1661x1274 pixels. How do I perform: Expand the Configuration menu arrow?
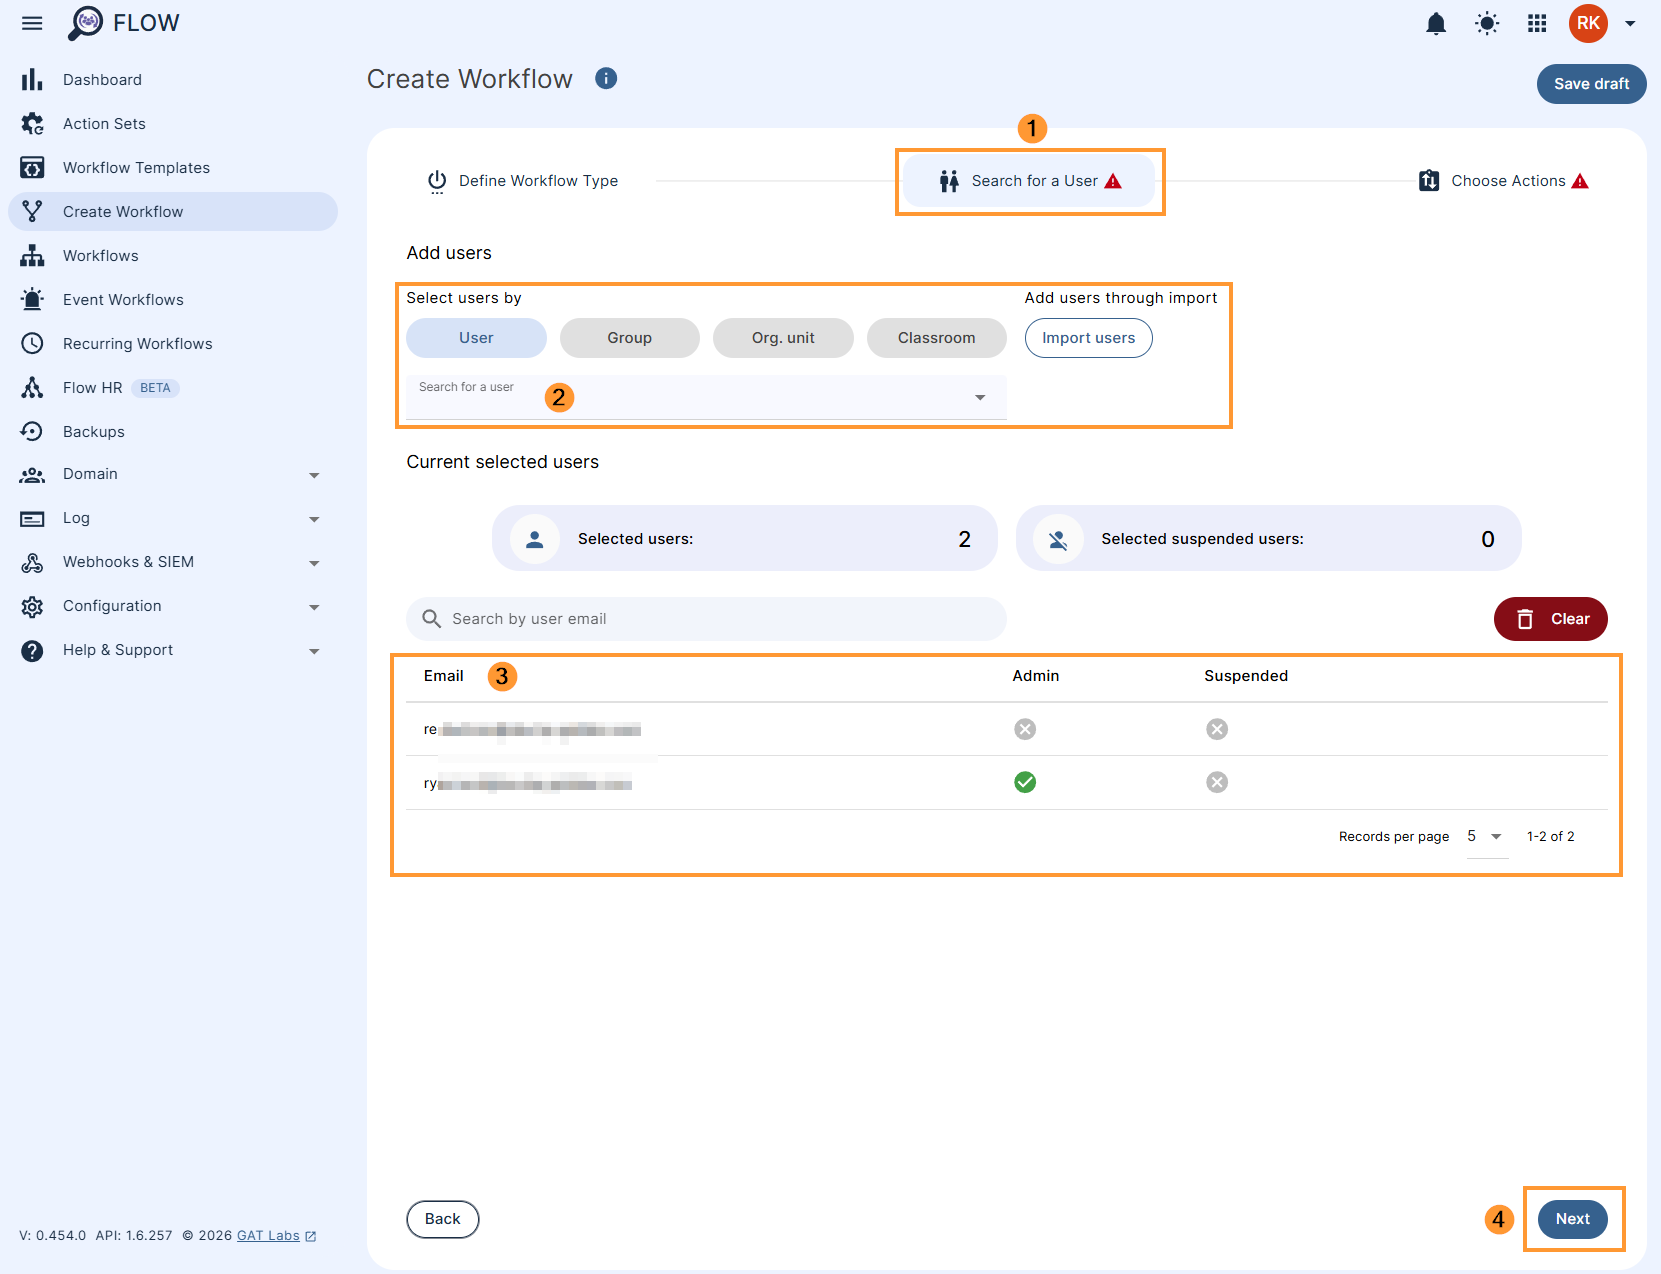(314, 607)
